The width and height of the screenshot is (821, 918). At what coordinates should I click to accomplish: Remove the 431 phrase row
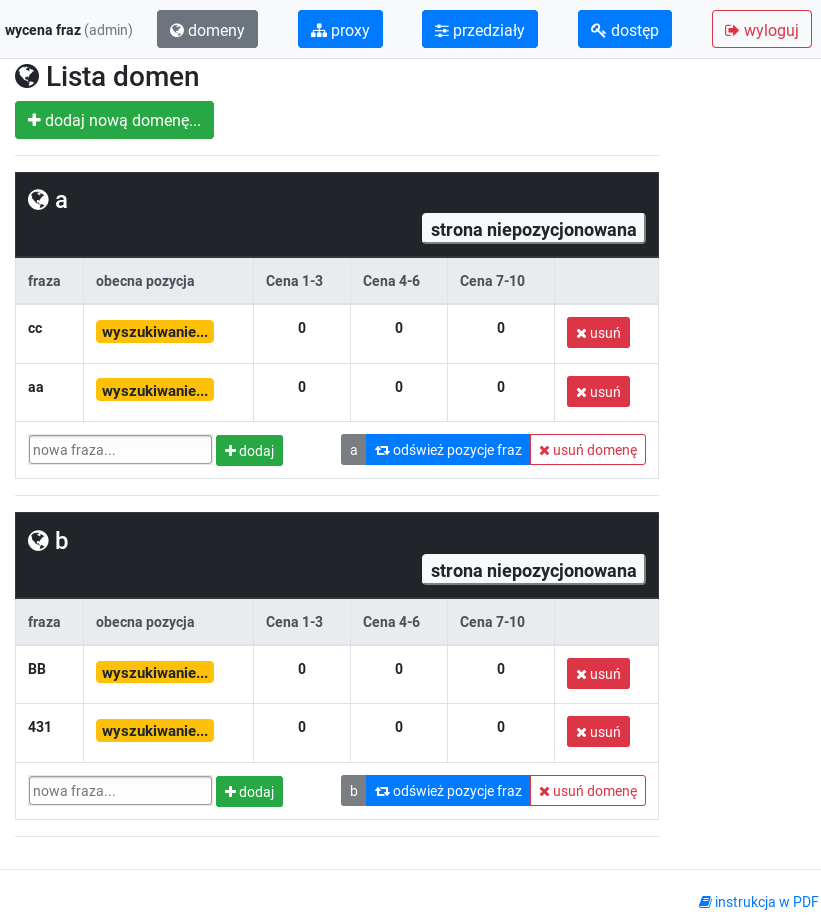pyautogui.click(x=598, y=732)
